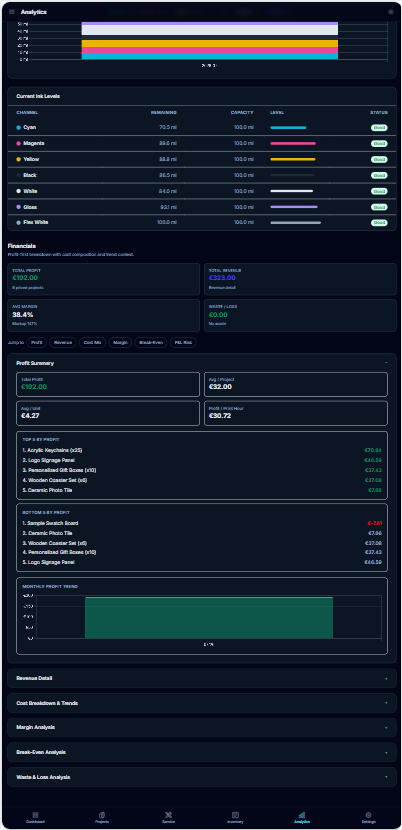
Task: Click the icon at the header's far right
Action: pos(390,12)
